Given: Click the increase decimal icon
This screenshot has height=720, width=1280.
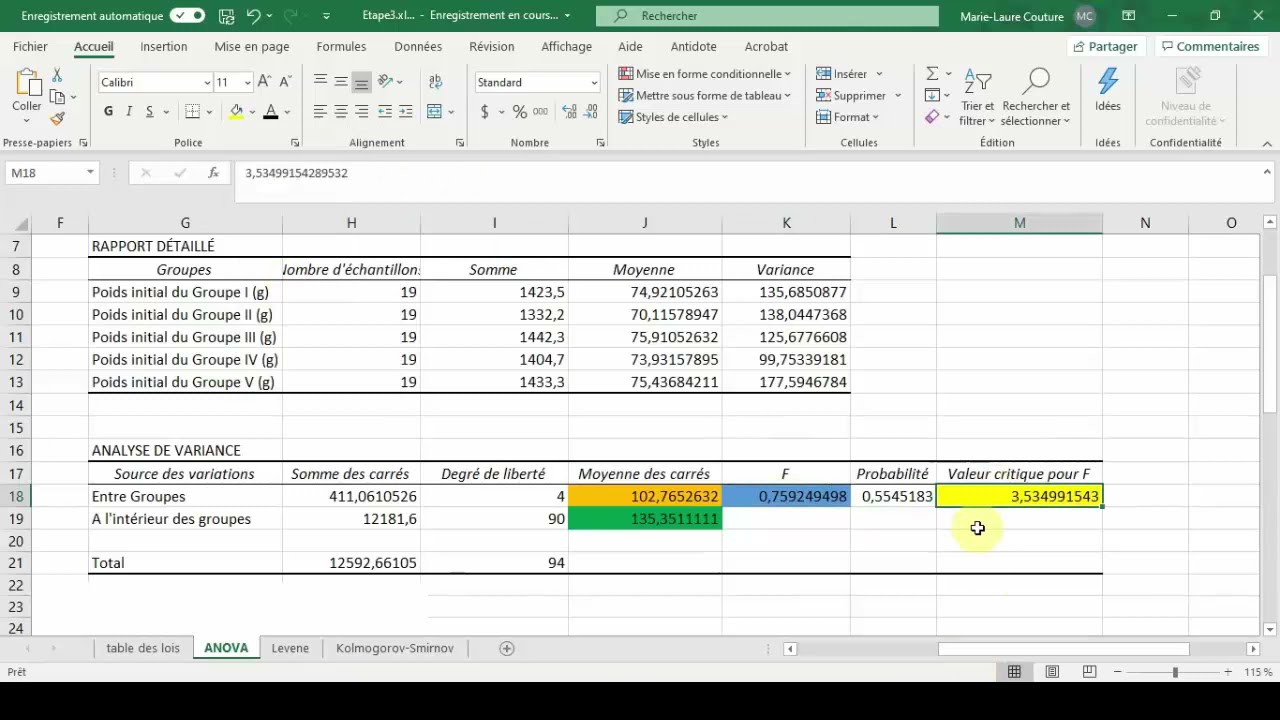Looking at the screenshot, I should pos(570,112).
